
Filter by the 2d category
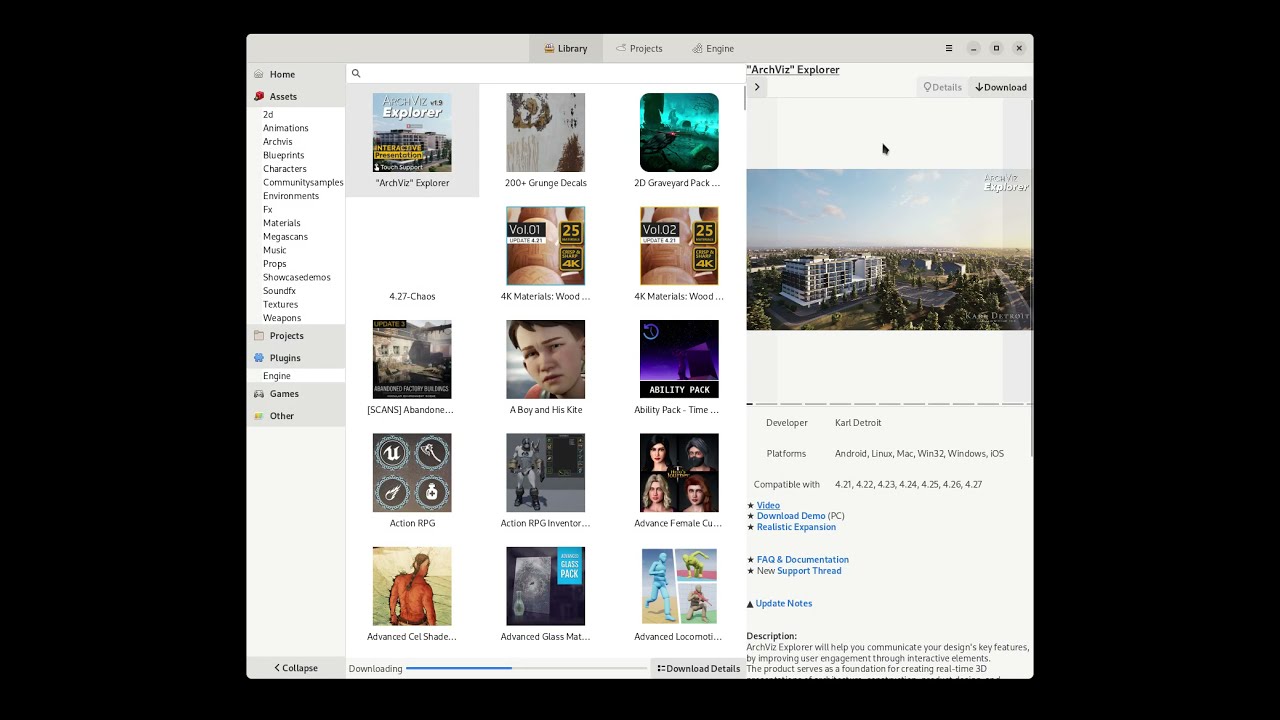[268, 114]
